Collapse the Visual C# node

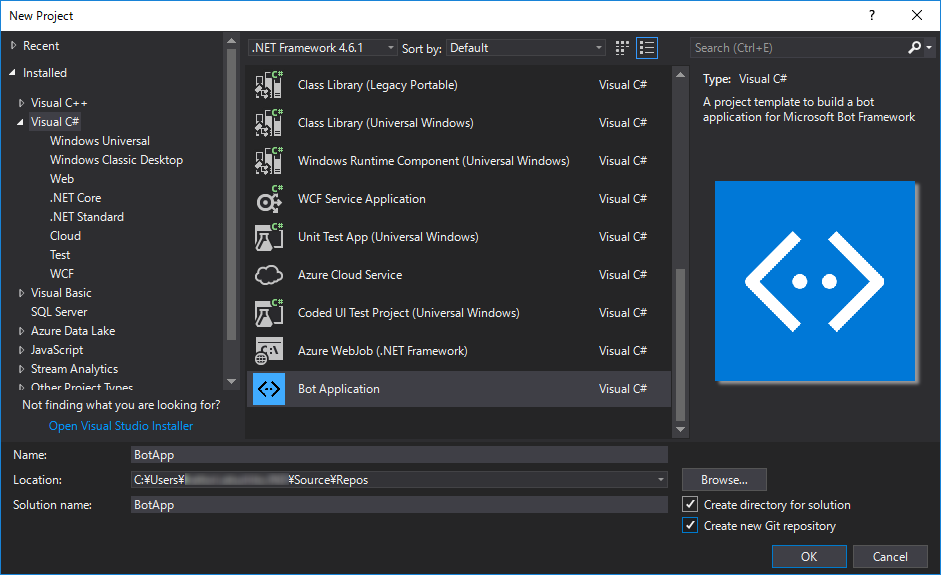pyautogui.click(x=20, y=122)
